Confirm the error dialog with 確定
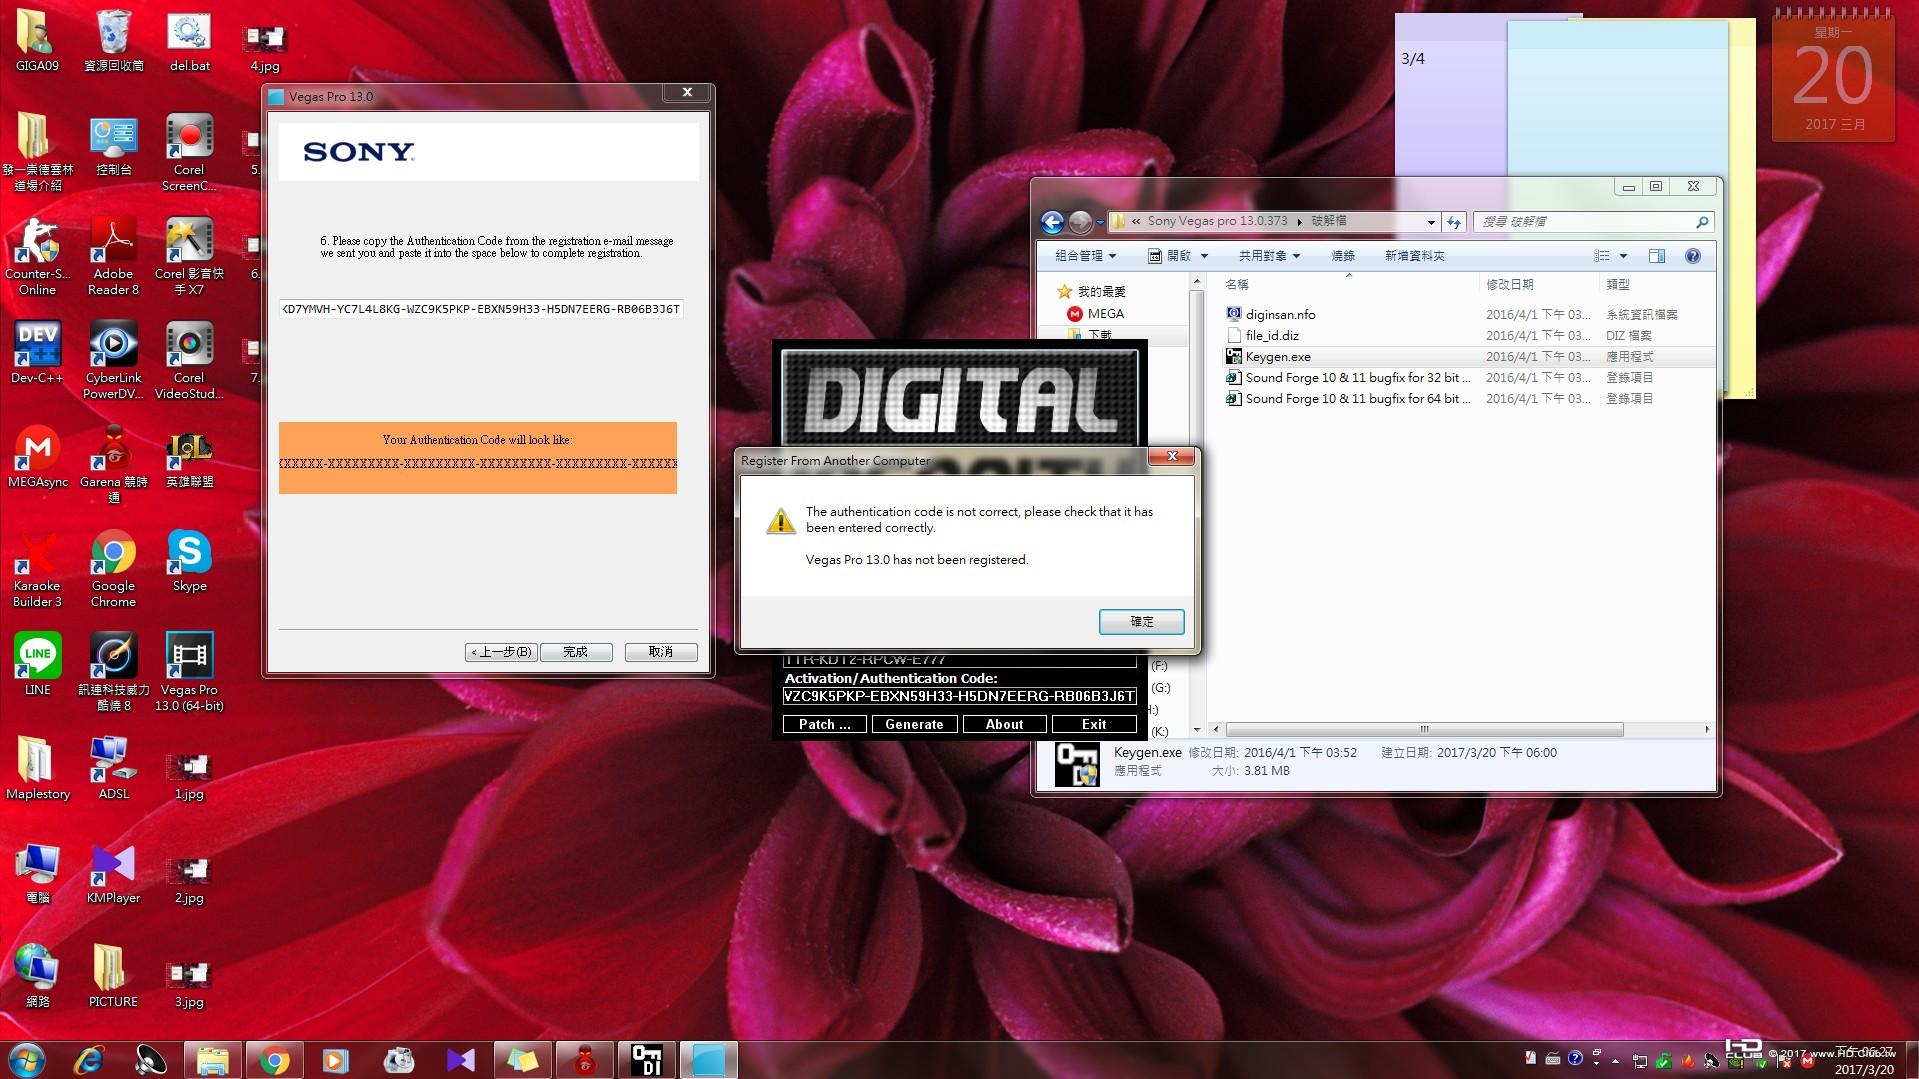Image resolution: width=1919 pixels, height=1079 pixels. coord(1141,621)
